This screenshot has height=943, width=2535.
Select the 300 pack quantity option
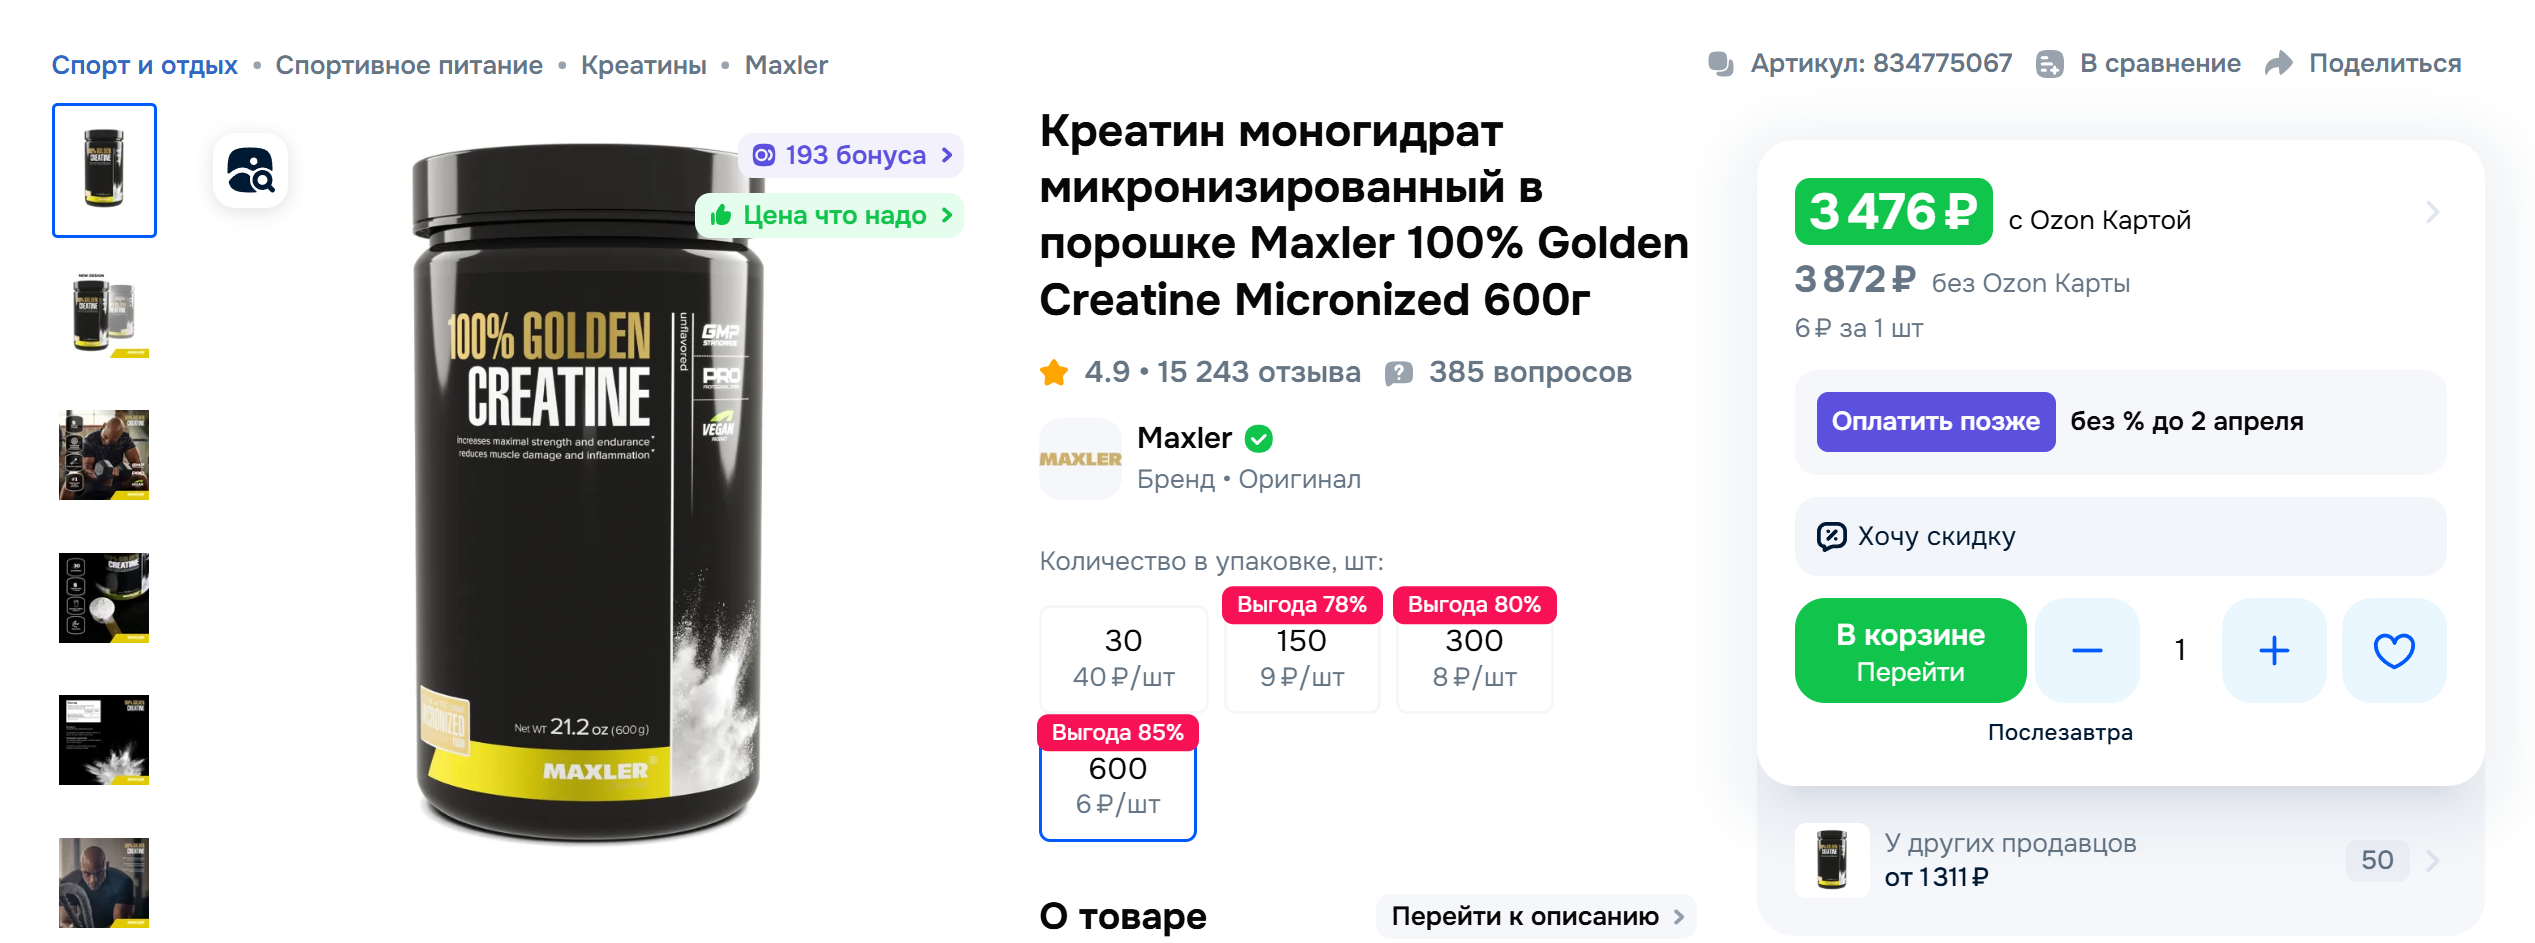point(1474,659)
